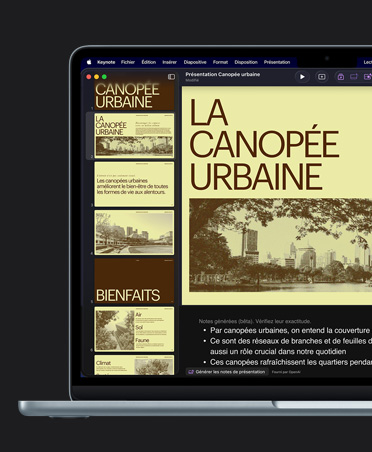Click the LA CANOPÉE URBAINE heading on slide
The height and width of the screenshot is (452, 372).
[263, 144]
